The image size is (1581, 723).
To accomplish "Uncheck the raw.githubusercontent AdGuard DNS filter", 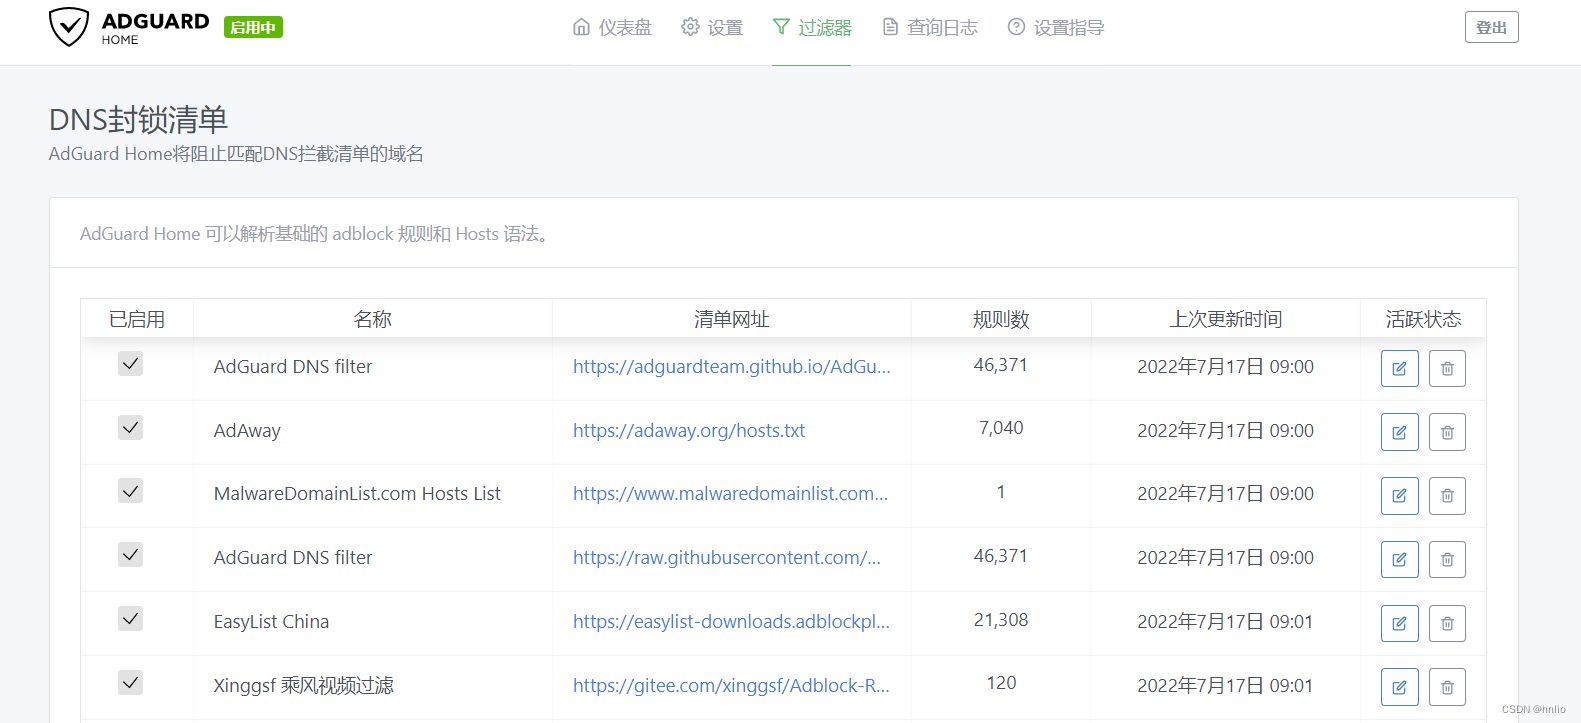I will point(130,555).
